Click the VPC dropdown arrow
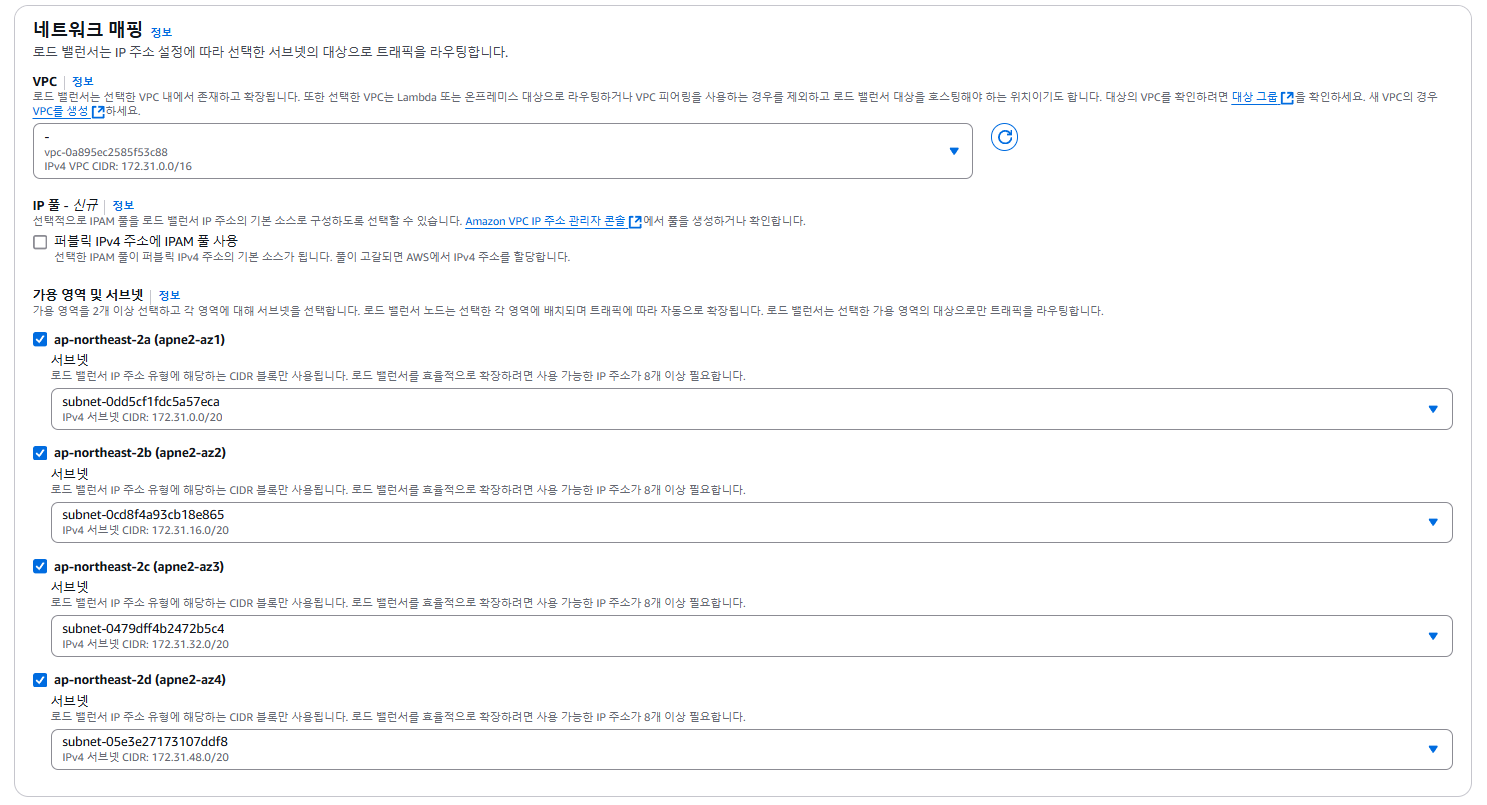Image resolution: width=1487 pixels, height=805 pixels. pos(953,151)
